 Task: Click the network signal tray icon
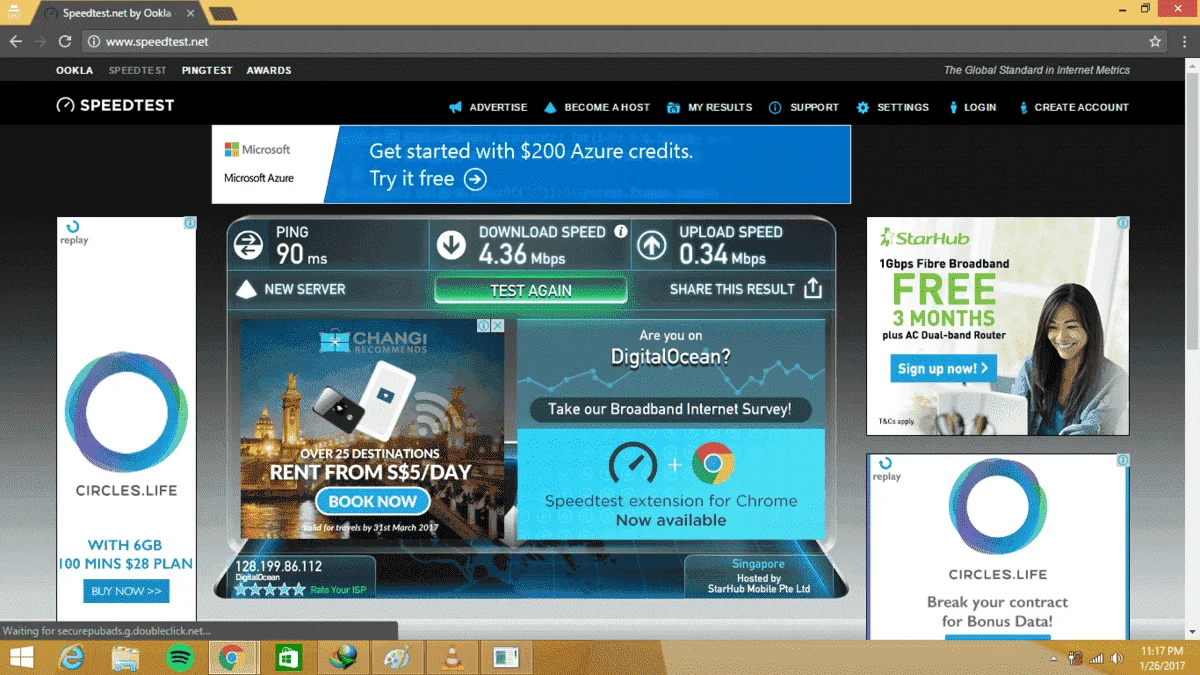pos(1097,658)
